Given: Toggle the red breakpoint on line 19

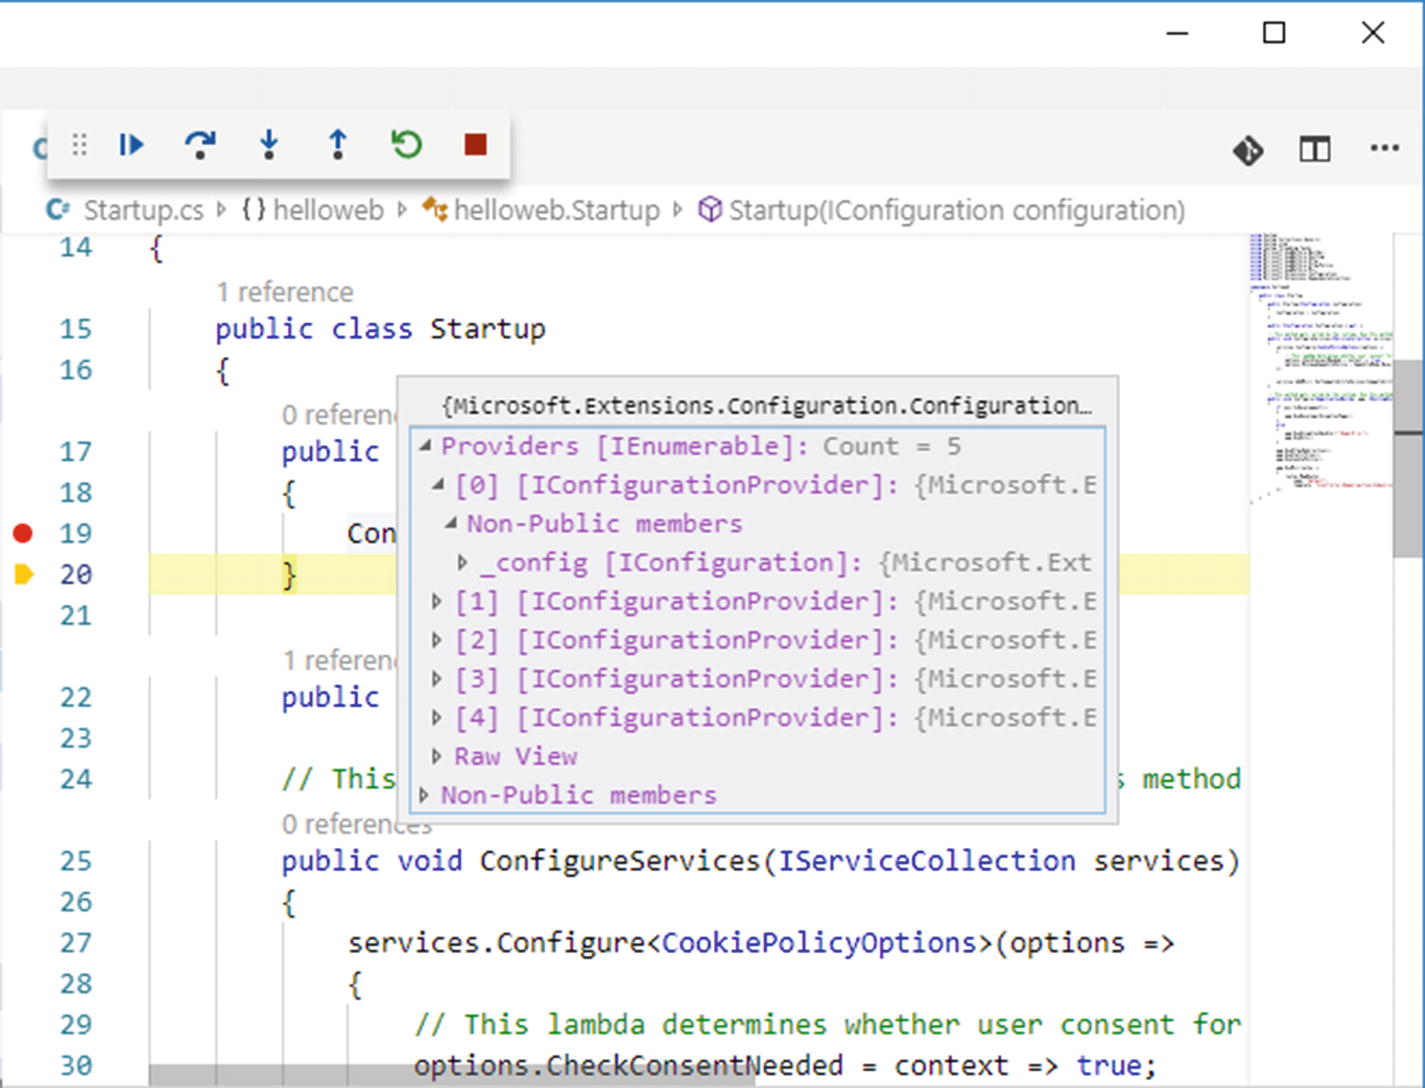Looking at the screenshot, I should [23, 534].
